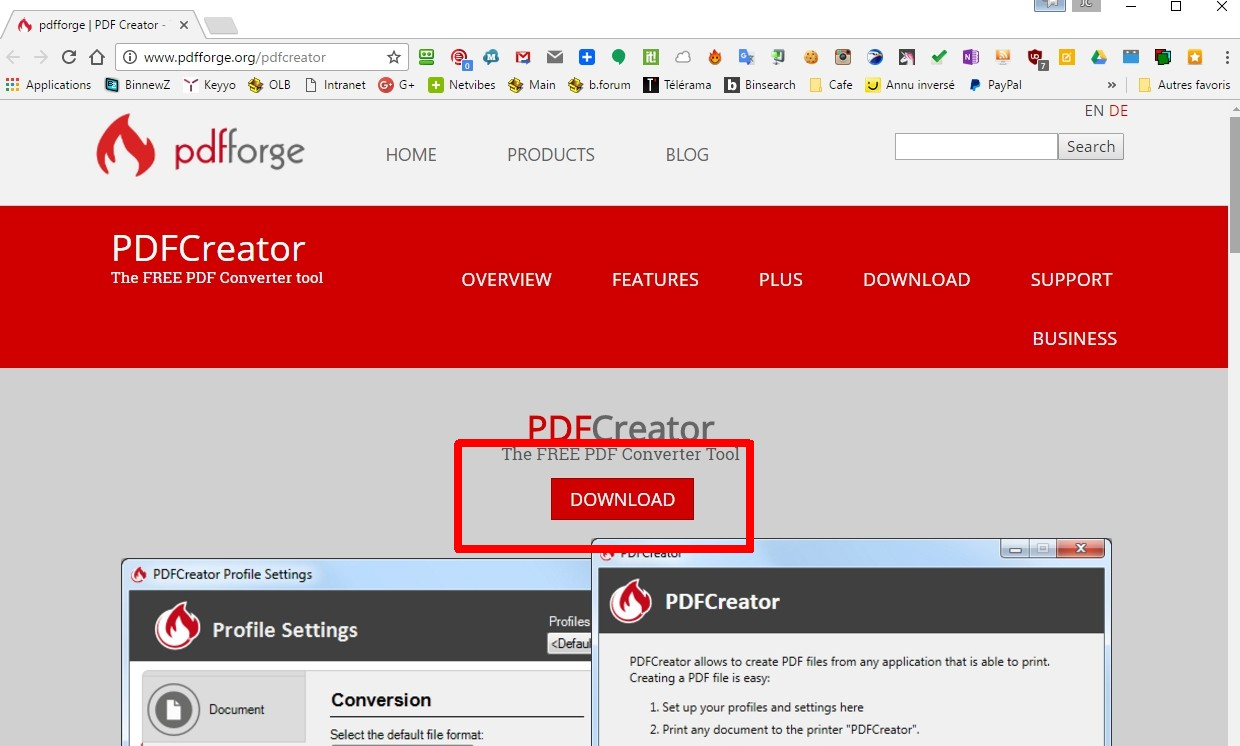The image size is (1240, 746).
Task: Open the Chrome three-dot menu
Action: click(1226, 57)
